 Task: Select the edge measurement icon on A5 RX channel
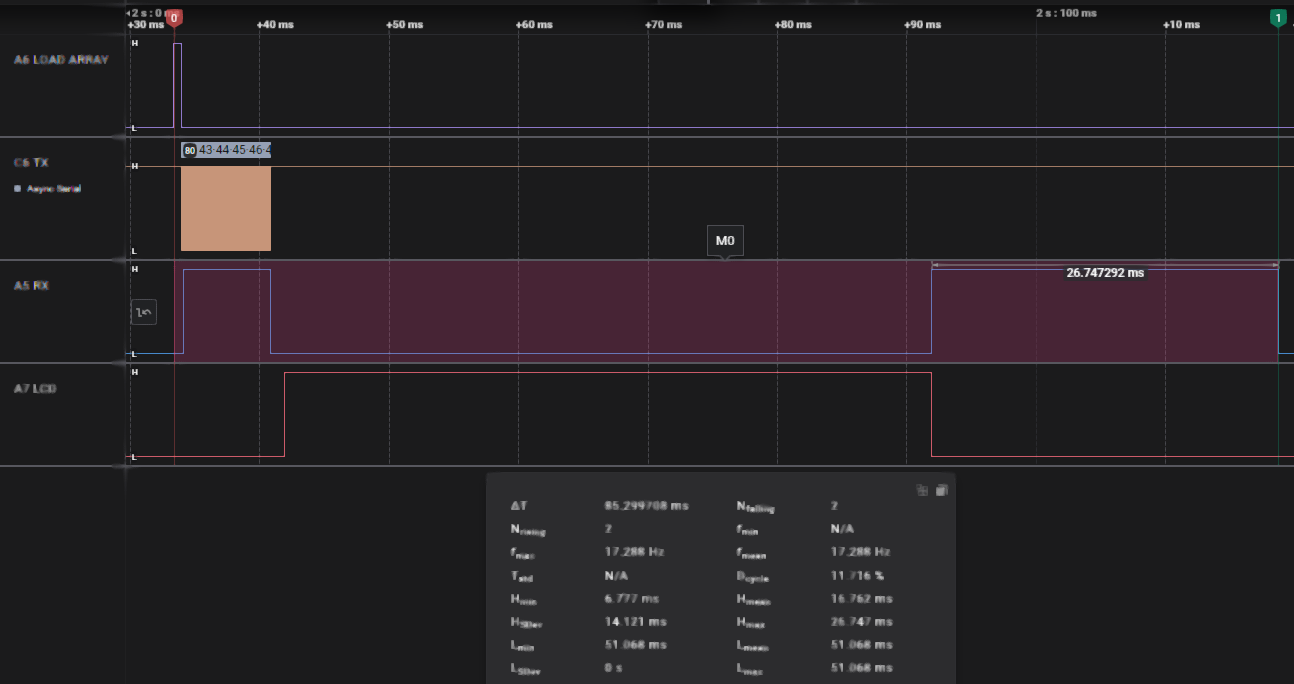143,311
